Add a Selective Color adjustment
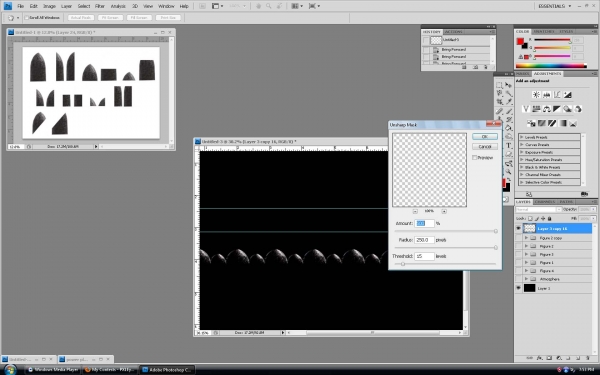This screenshot has height=375, width=600. coord(573,123)
